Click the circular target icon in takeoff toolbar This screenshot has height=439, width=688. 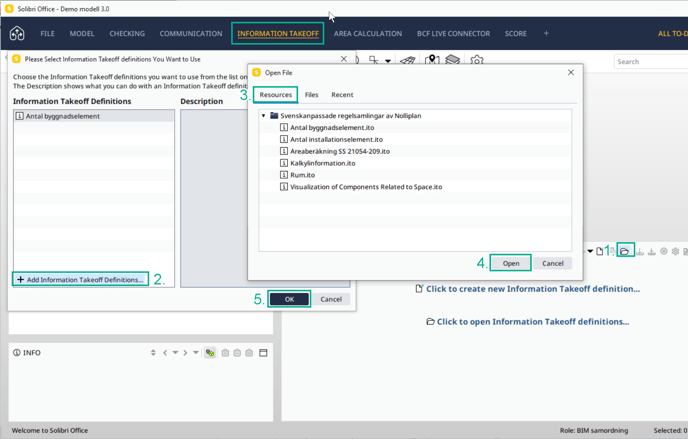664,251
